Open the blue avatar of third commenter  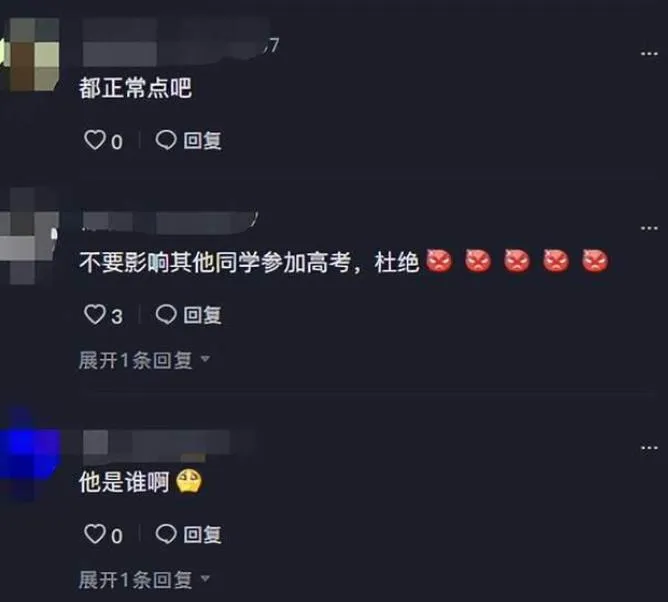[x=30, y=454]
